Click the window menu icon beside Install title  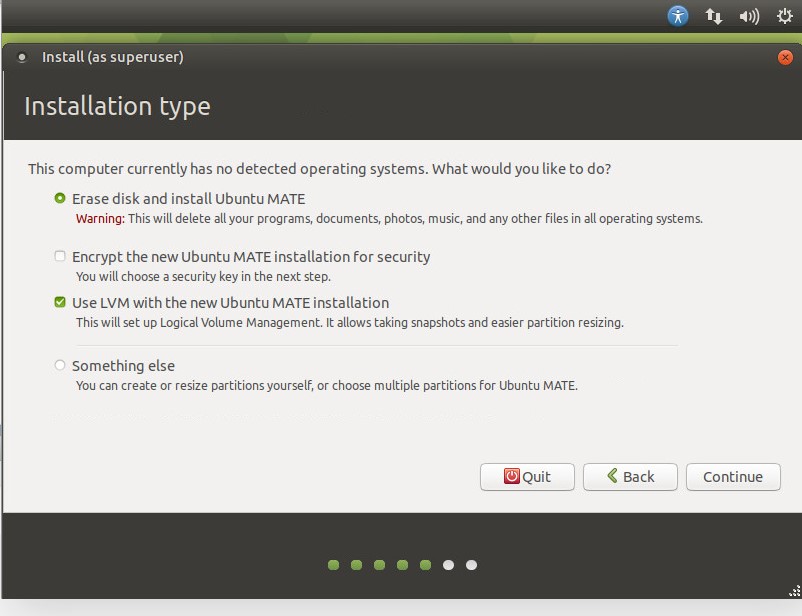(x=23, y=58)
